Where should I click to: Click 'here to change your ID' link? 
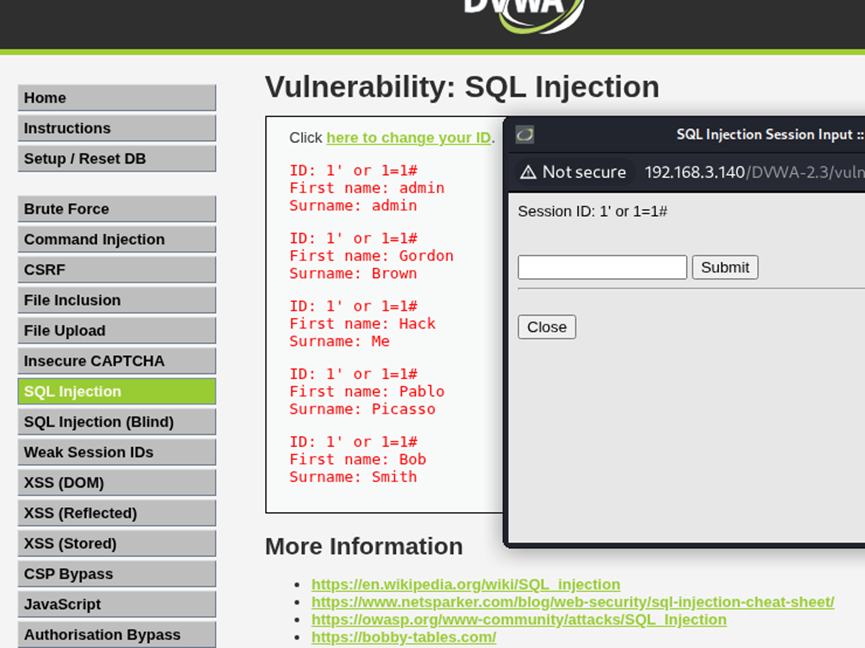point(409,137)
